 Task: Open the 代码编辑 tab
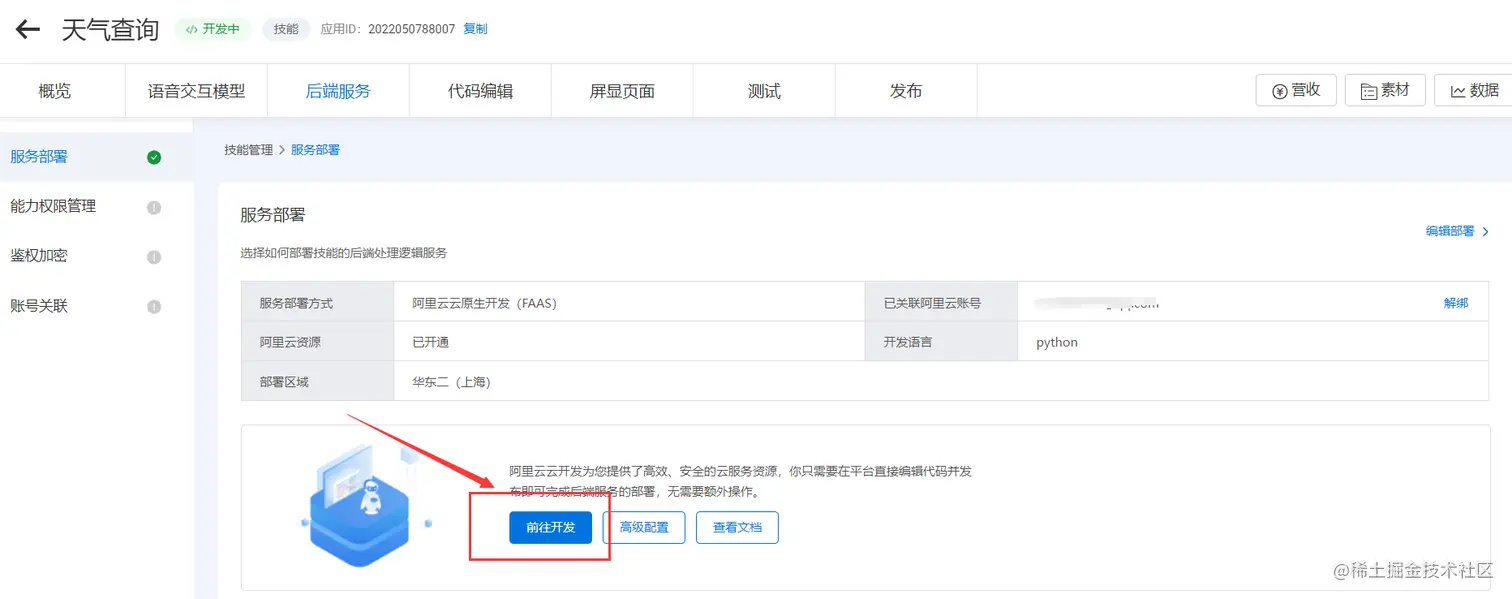pyautogui.click(x=480, y=90)
